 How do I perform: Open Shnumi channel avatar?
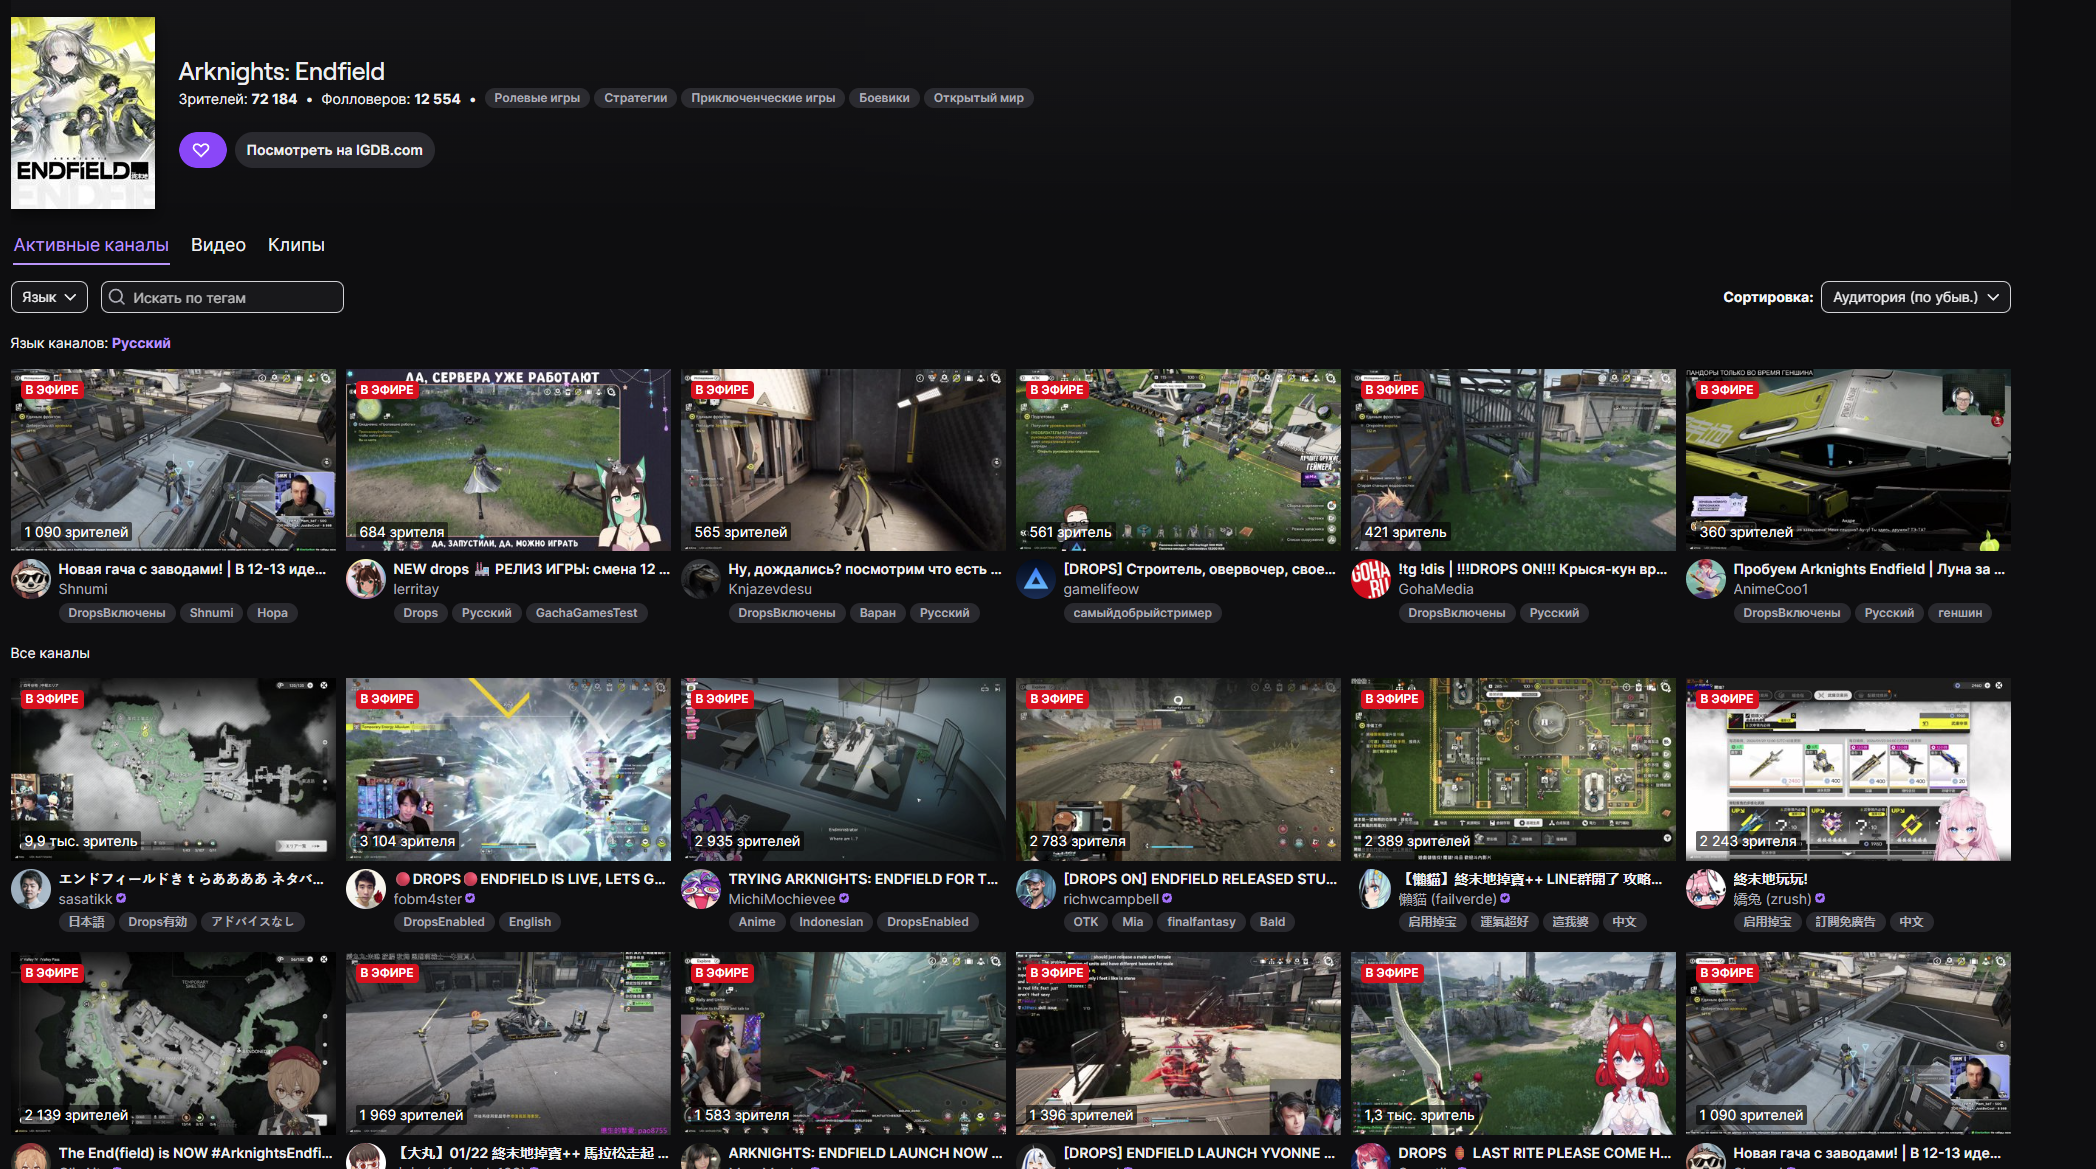pos(31,579)
